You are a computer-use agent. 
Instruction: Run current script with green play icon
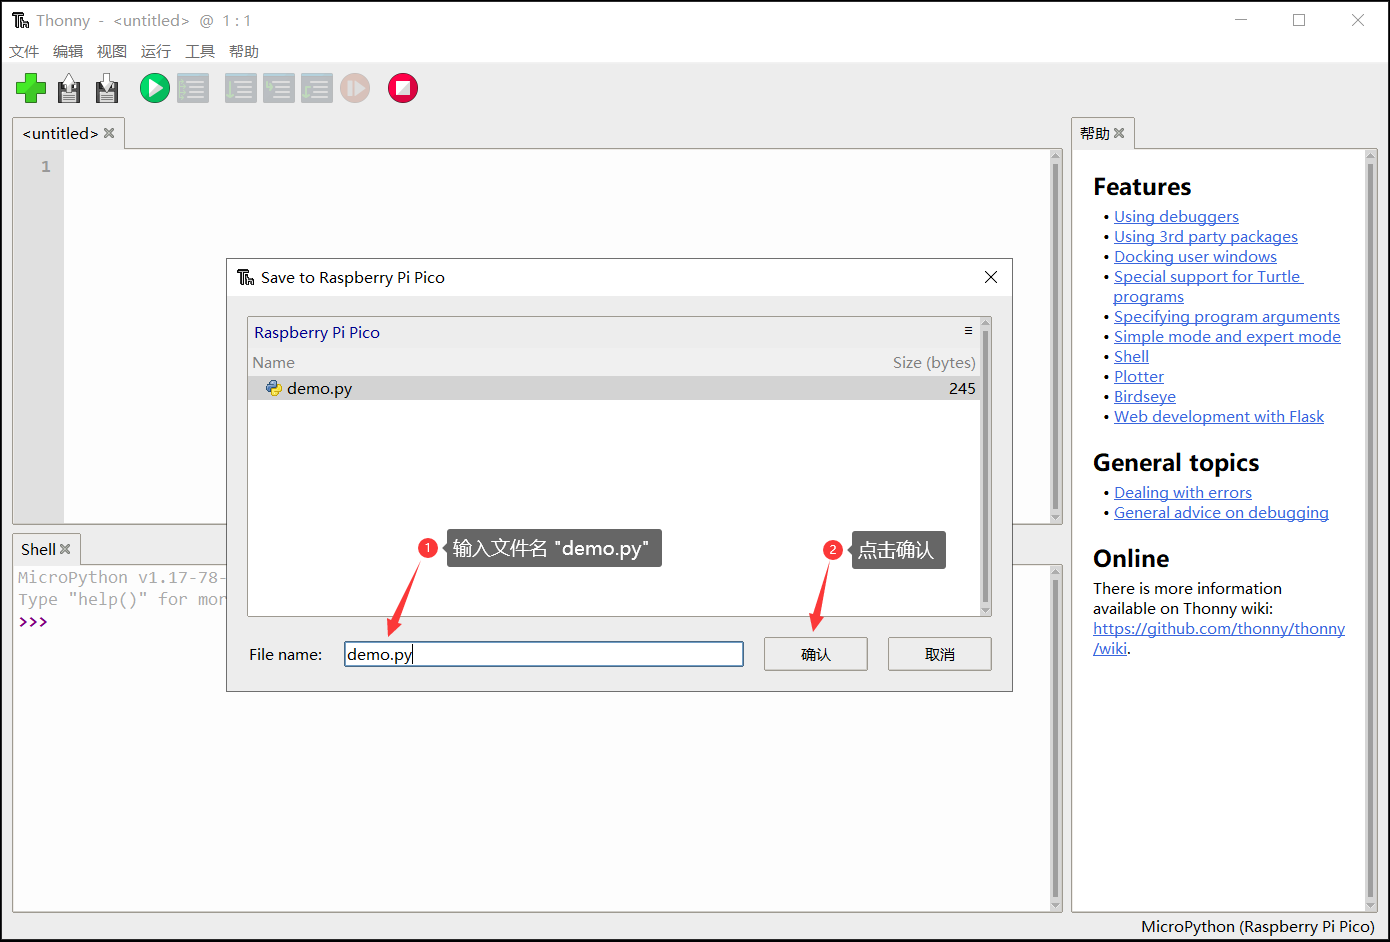click(155, 88)
